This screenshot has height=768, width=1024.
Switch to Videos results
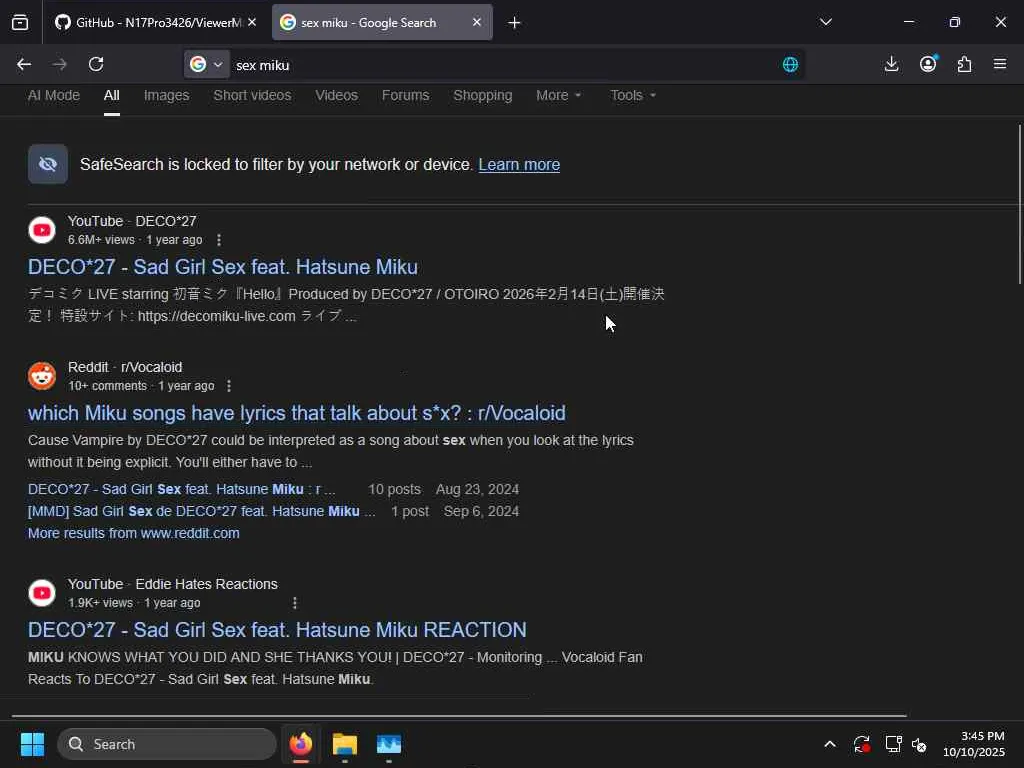pyautogui.click(x=336, y=95)
